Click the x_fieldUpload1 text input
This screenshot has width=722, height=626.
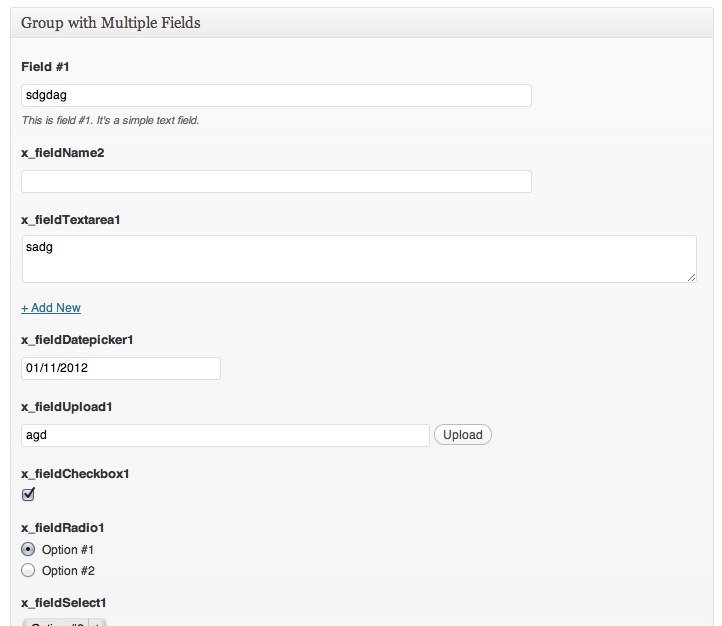click(x=225, y=435)
